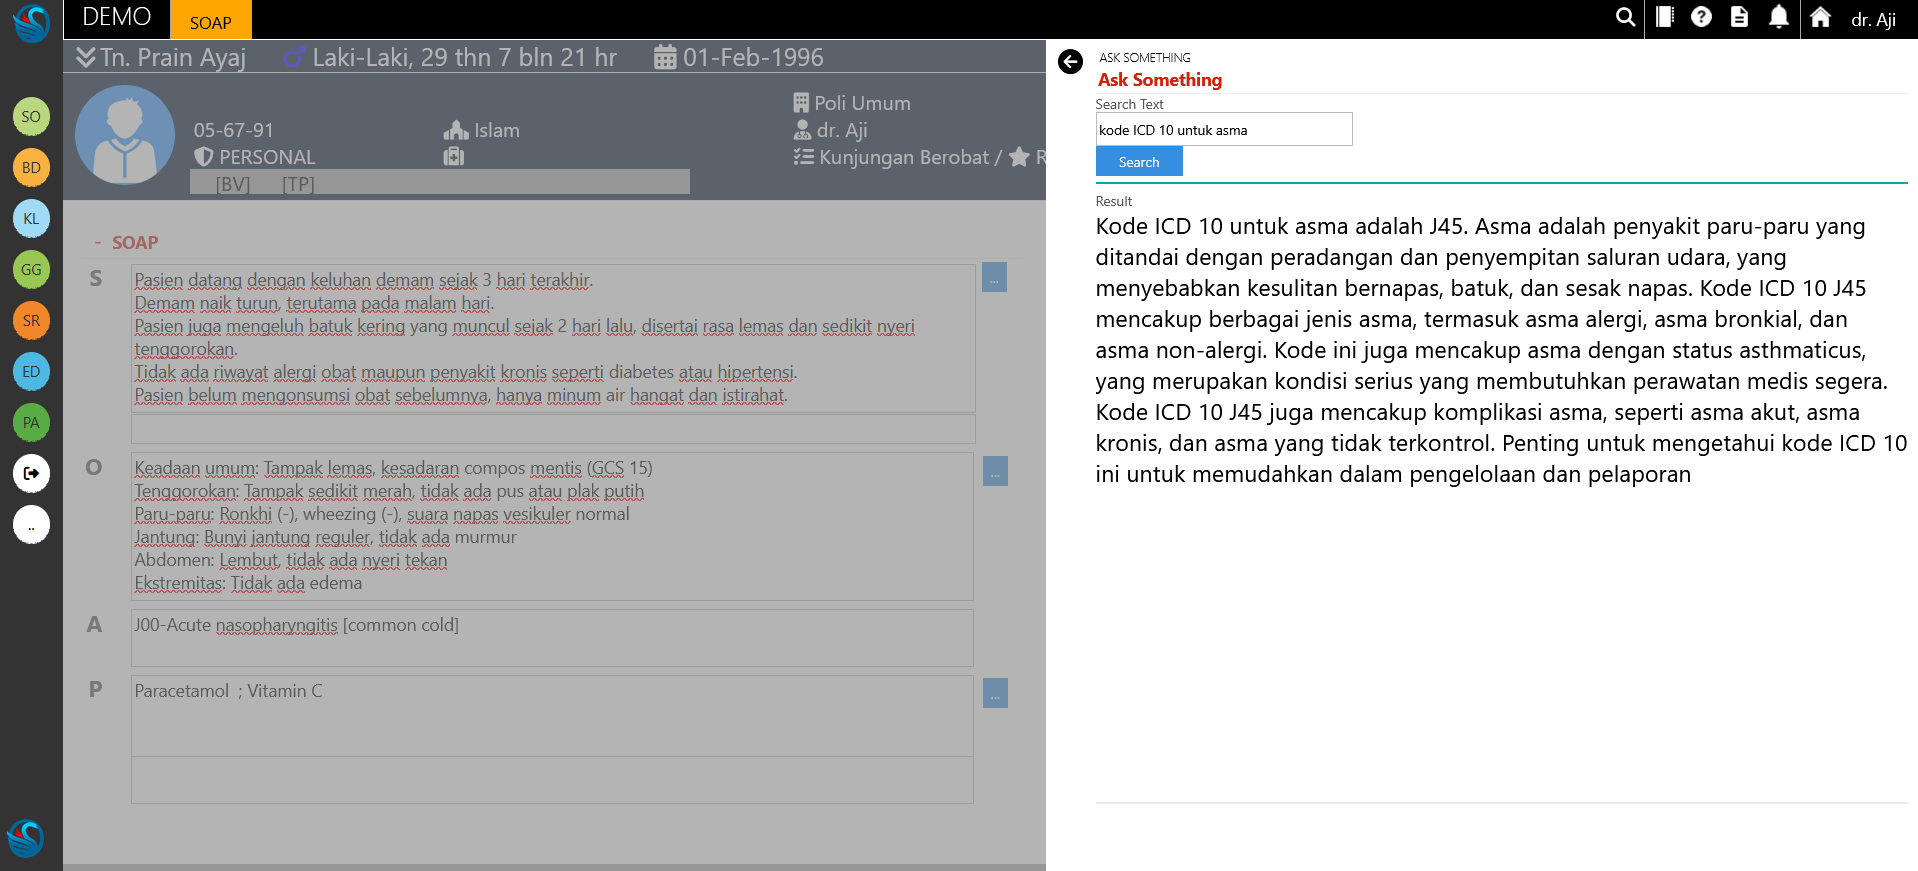Image resolution: width=1918 pixels, height=871 pixels.
Task: Expand patient header with double chevron
Action: click(x=86, y=58)
